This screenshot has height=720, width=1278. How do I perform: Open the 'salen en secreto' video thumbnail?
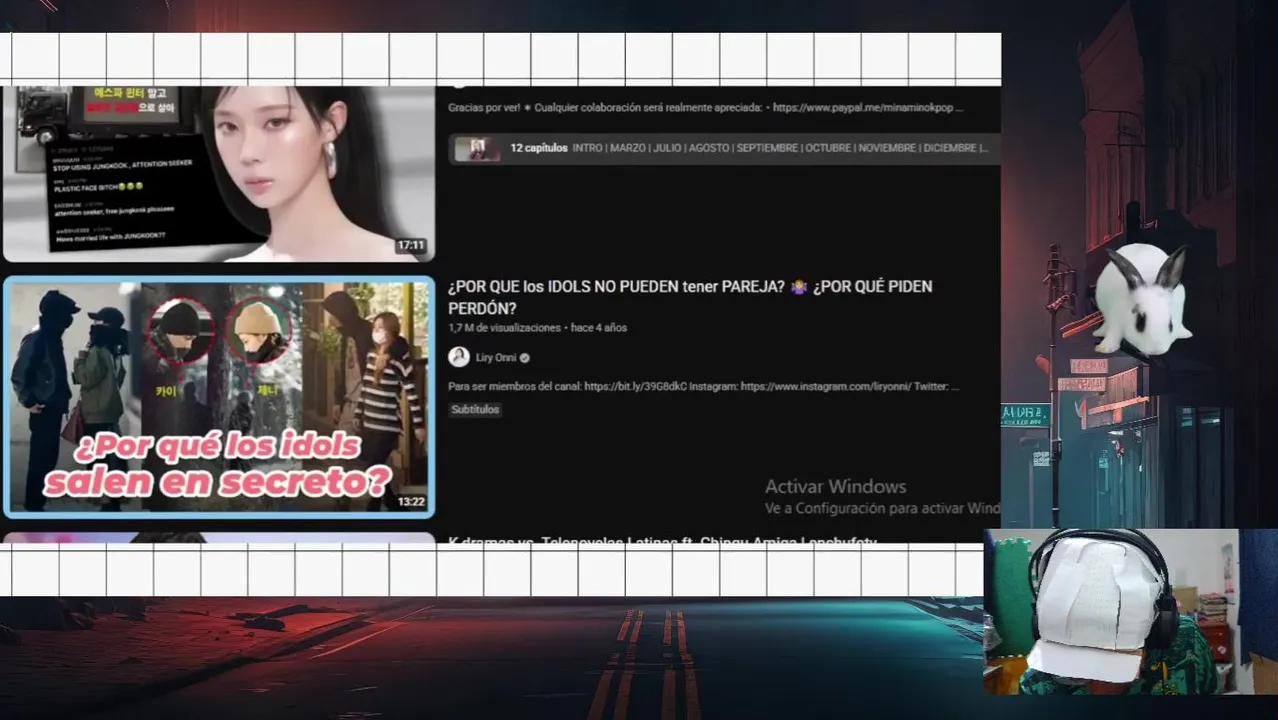(219, 397)
